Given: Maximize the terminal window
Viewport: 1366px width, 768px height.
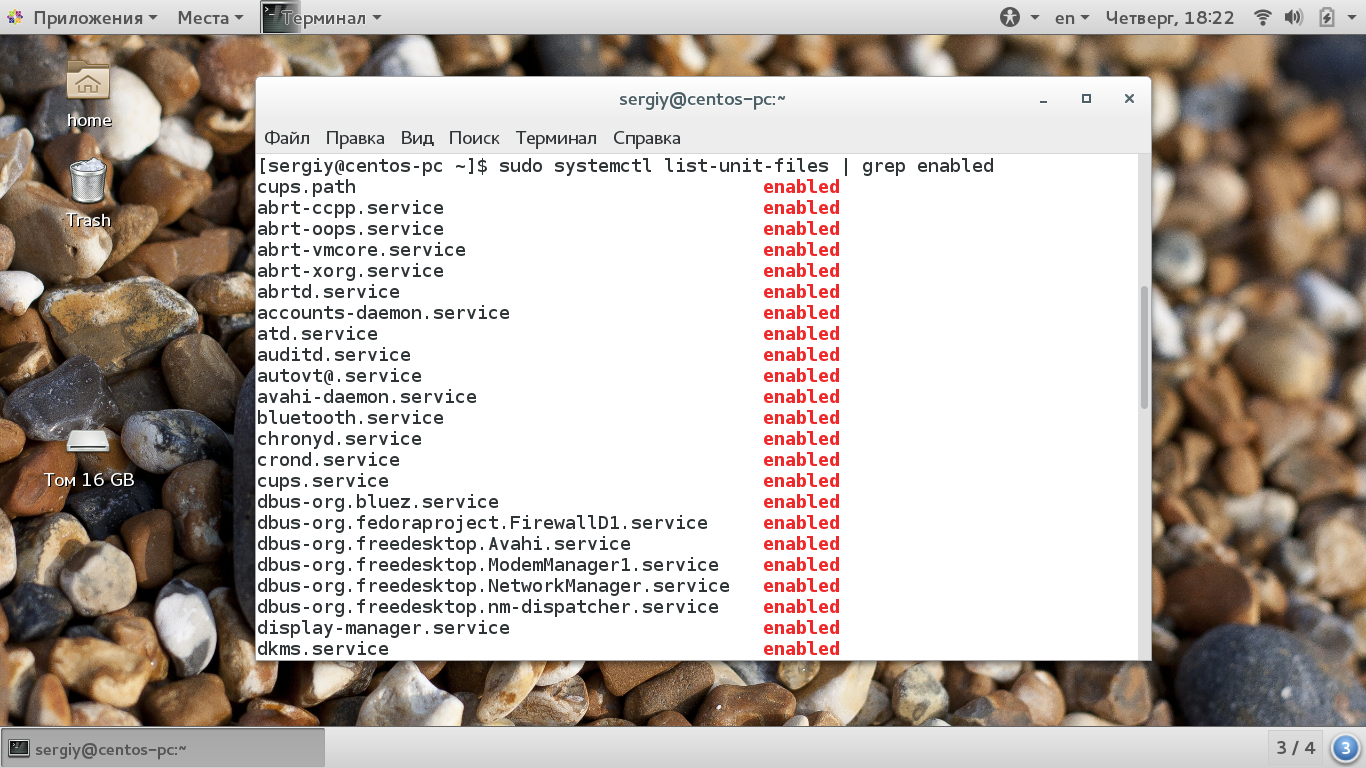Looking at the screenshot, I should coord(1086,99).
